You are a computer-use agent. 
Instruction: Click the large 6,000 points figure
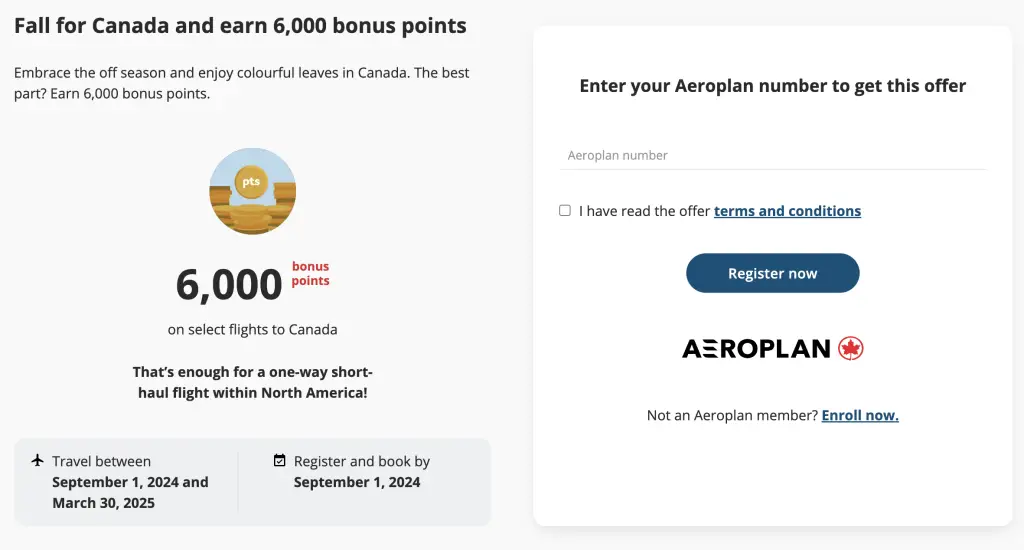pyautogui.click(x=229, y=285)
